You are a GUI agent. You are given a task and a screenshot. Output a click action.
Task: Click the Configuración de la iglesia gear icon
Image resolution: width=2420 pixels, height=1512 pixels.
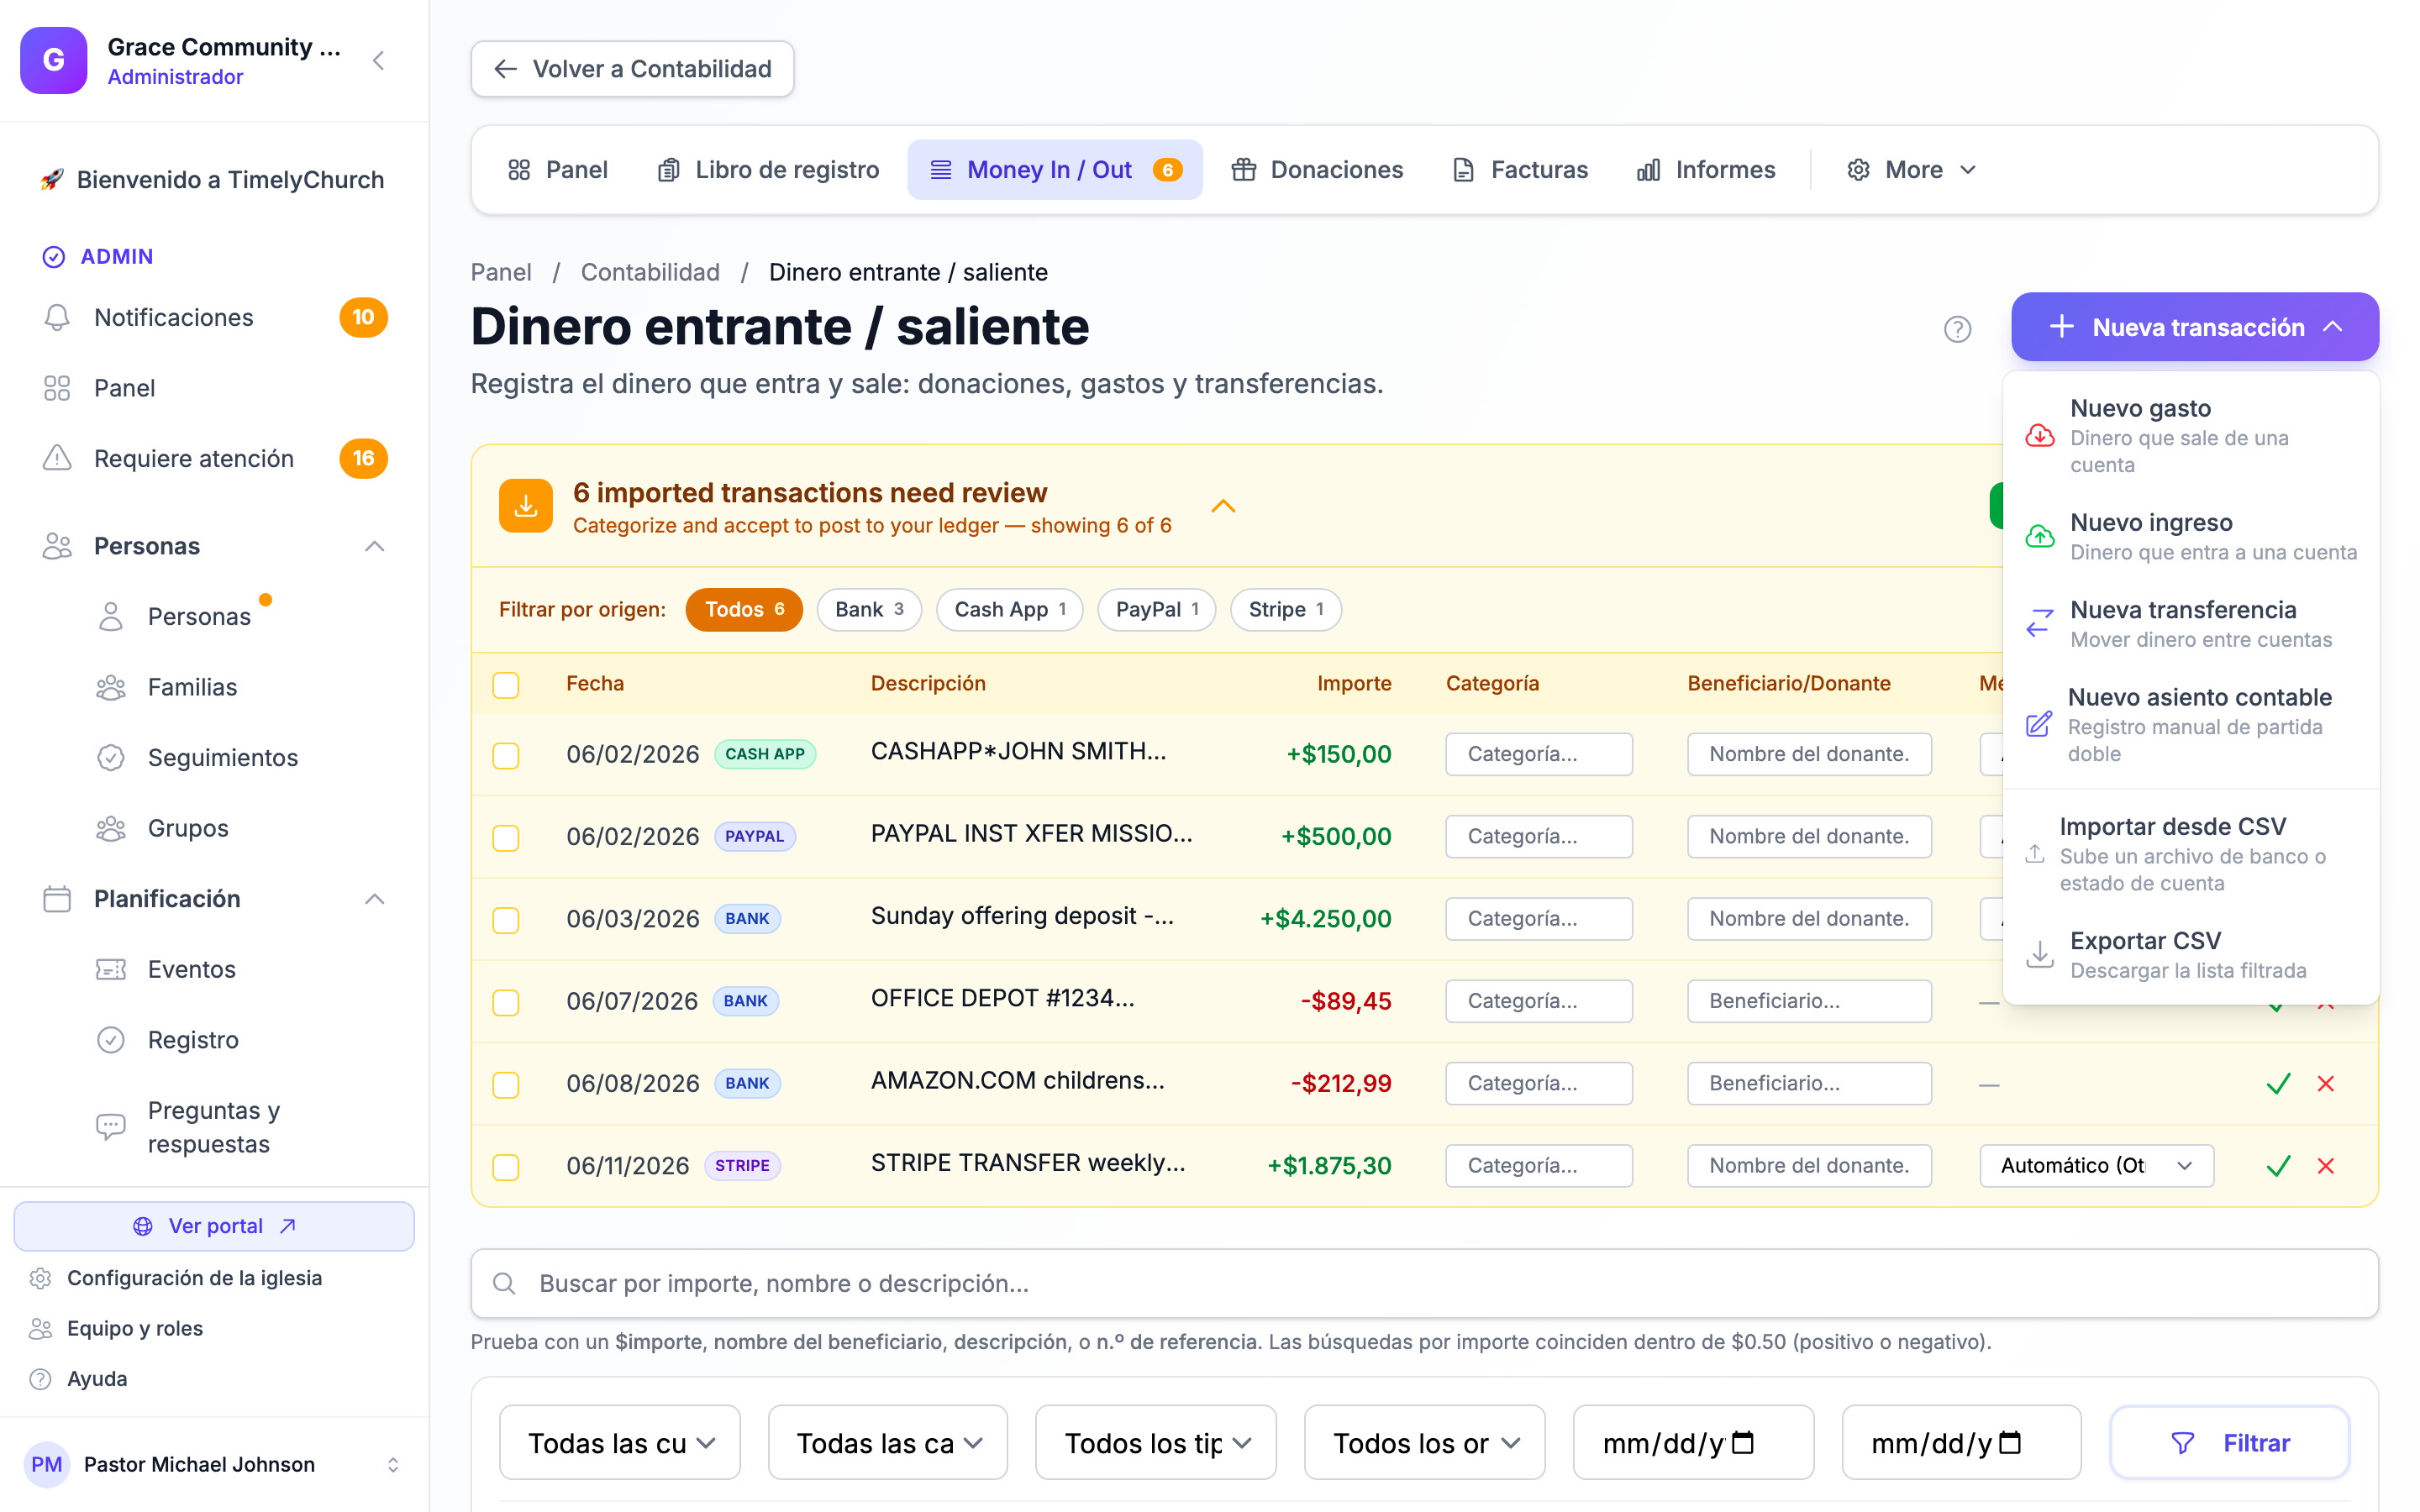pos(40,1278)
